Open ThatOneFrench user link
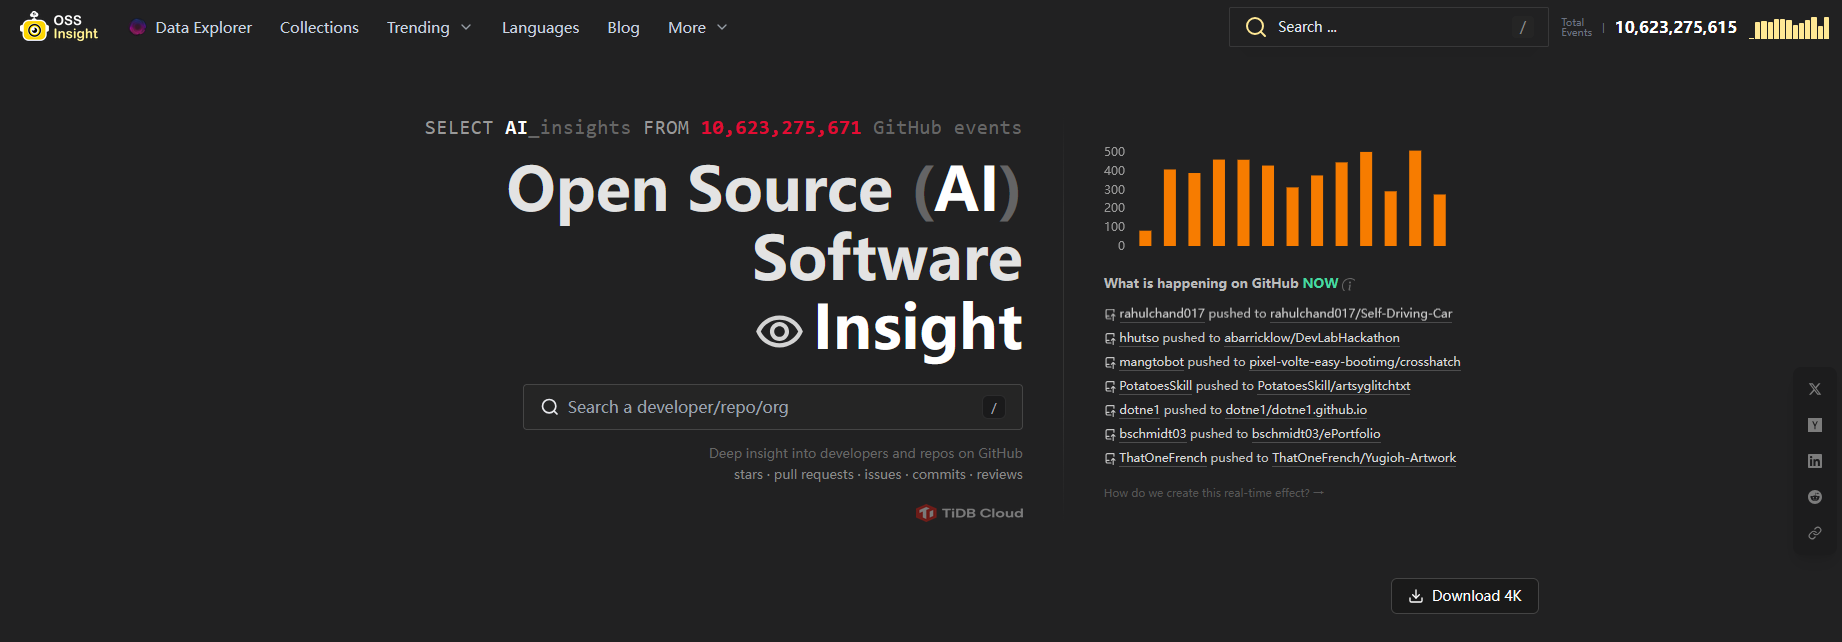 point(1163,457)
